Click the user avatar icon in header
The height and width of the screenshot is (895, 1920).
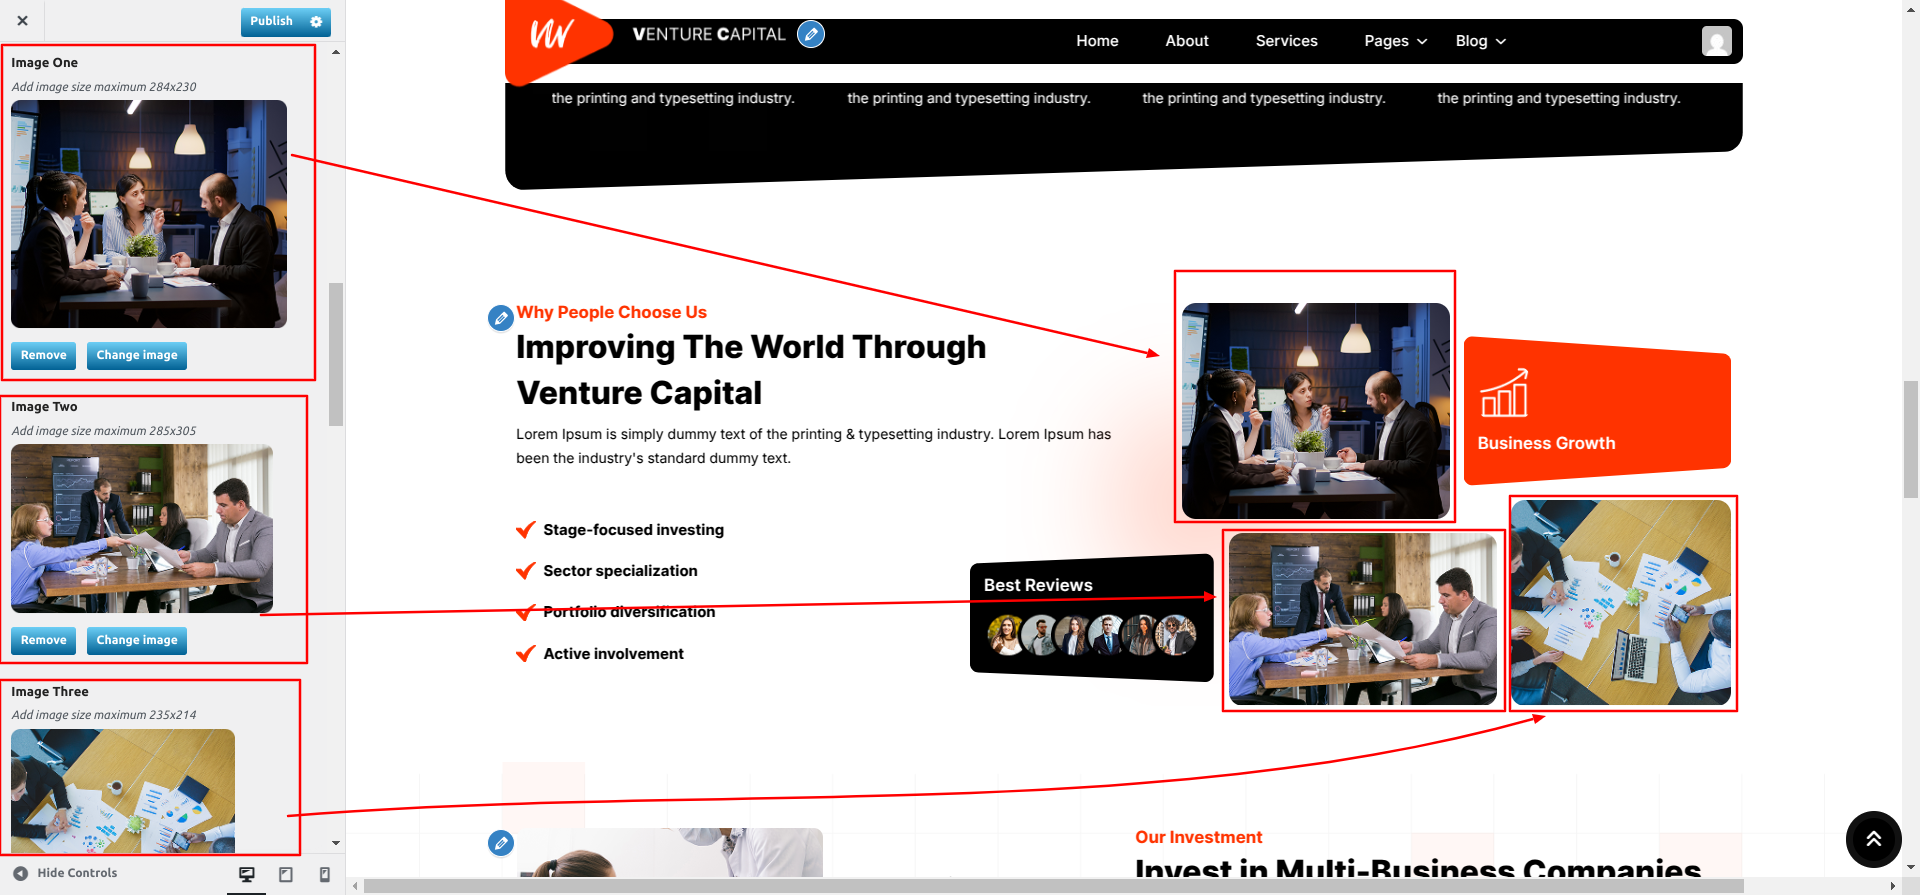(x=1717, y=41)
